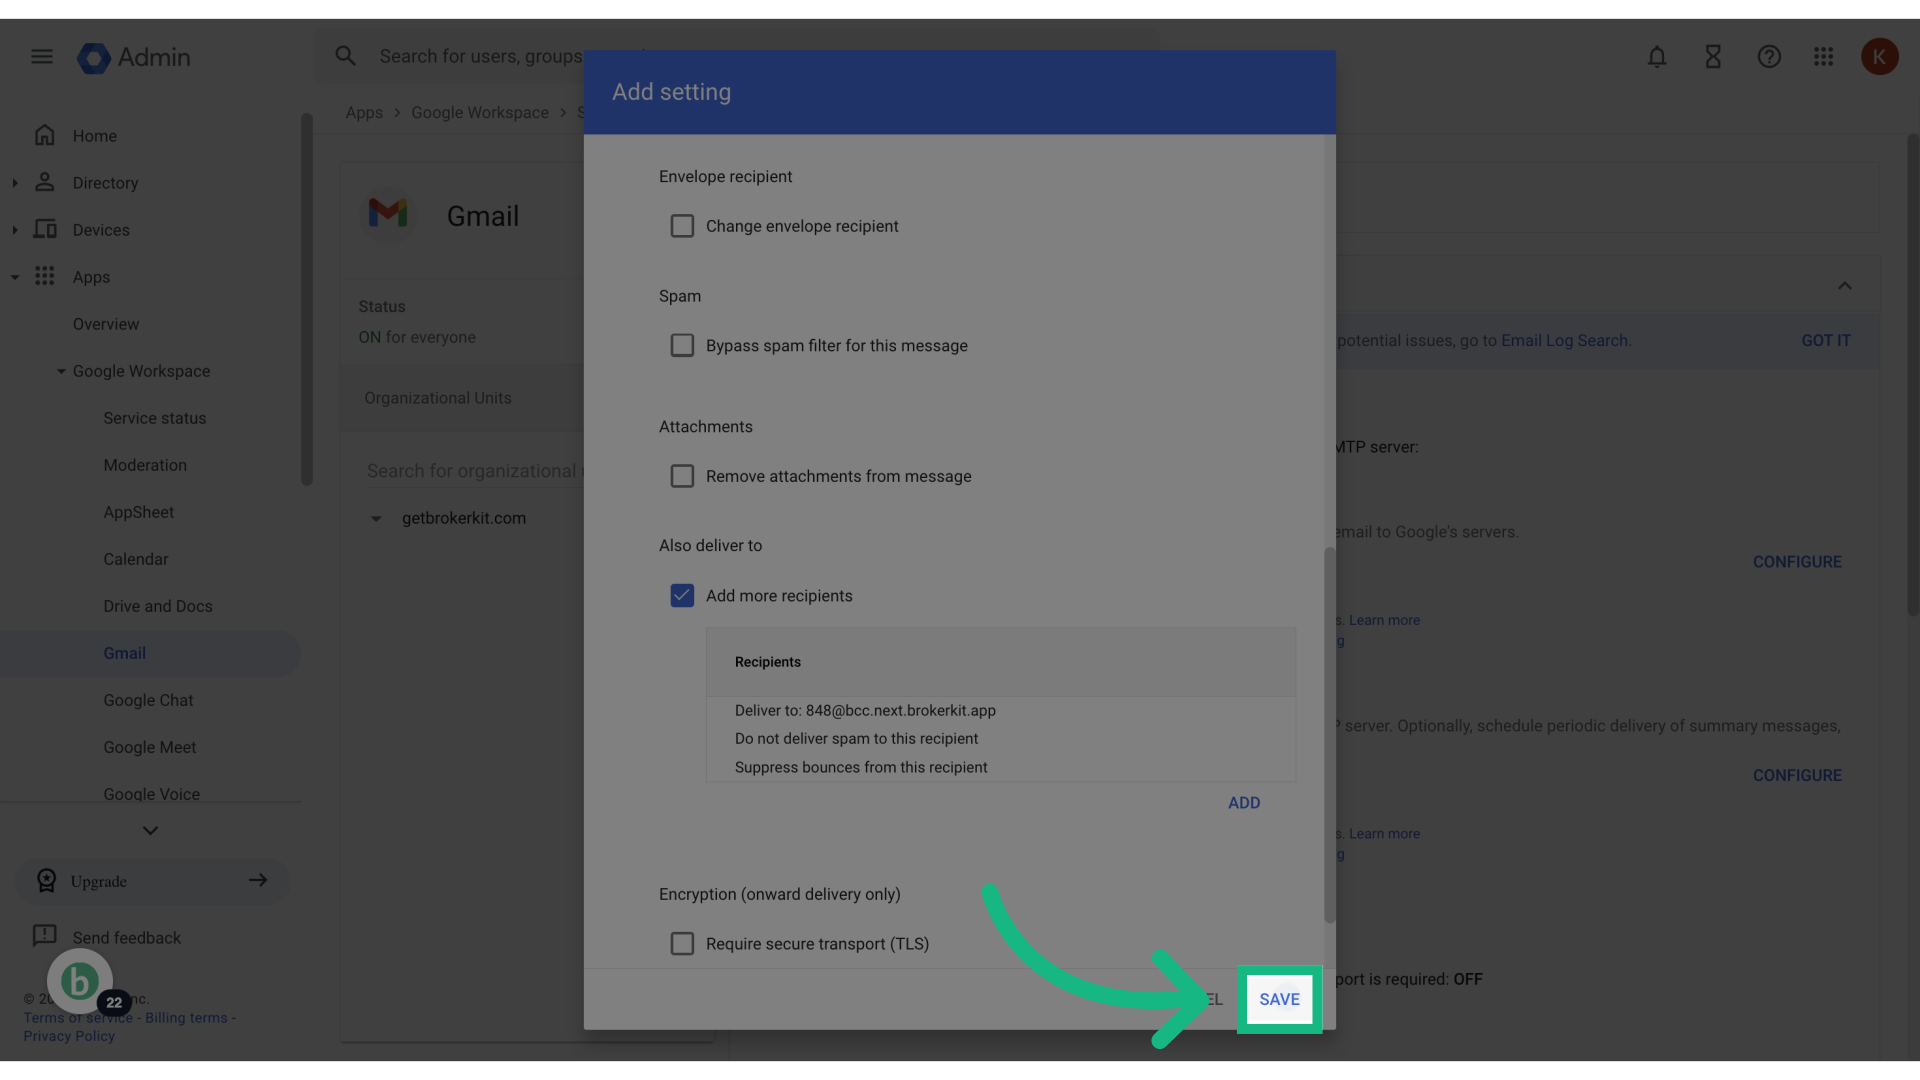This screenshot has height=1080, width=1920.
Task: Click the search magnifier icon
Action: (x=345, y=57)
